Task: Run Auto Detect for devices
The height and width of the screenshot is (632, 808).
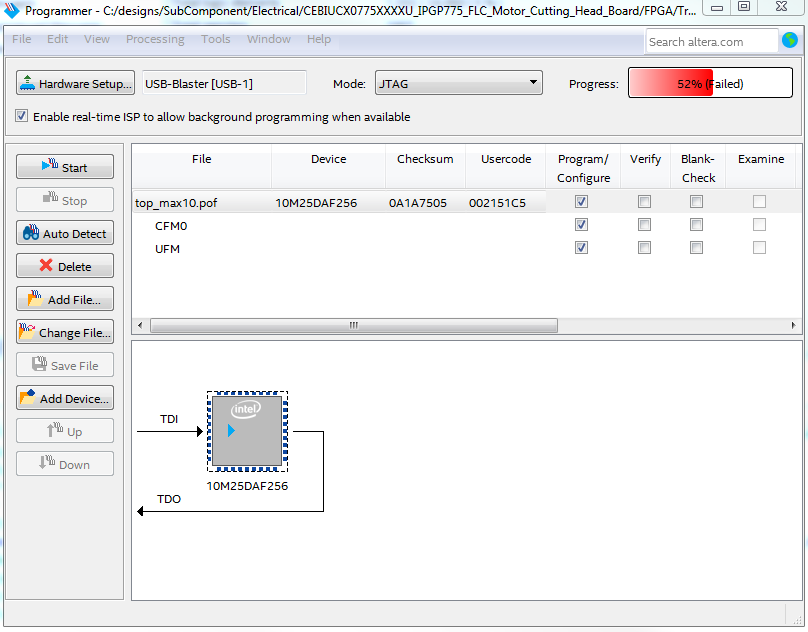Action: [65, 233]
